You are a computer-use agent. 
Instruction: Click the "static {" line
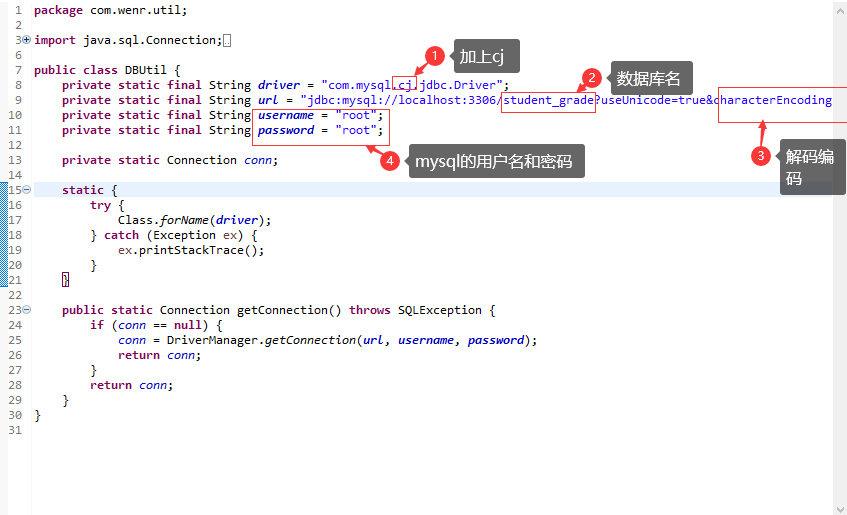(x=90, y=190)
